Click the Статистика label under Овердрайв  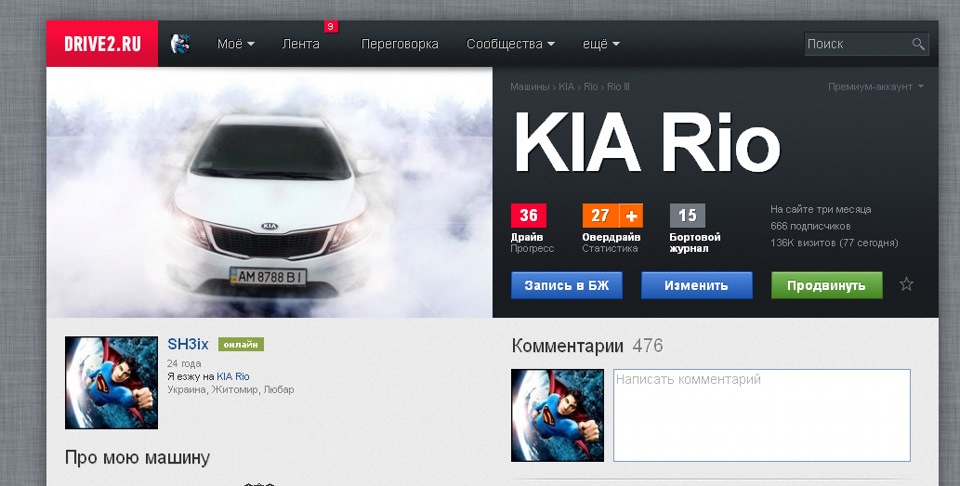(610, 249)
